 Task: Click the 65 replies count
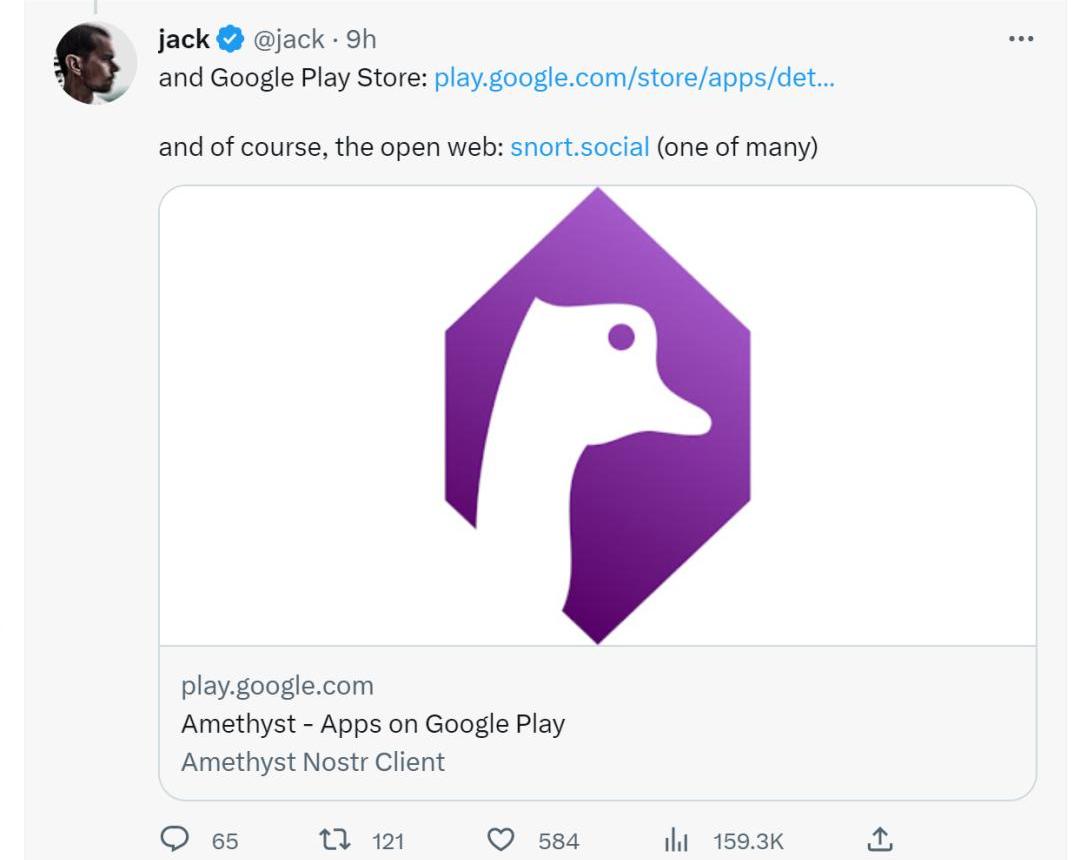click(x=225, y=841)
